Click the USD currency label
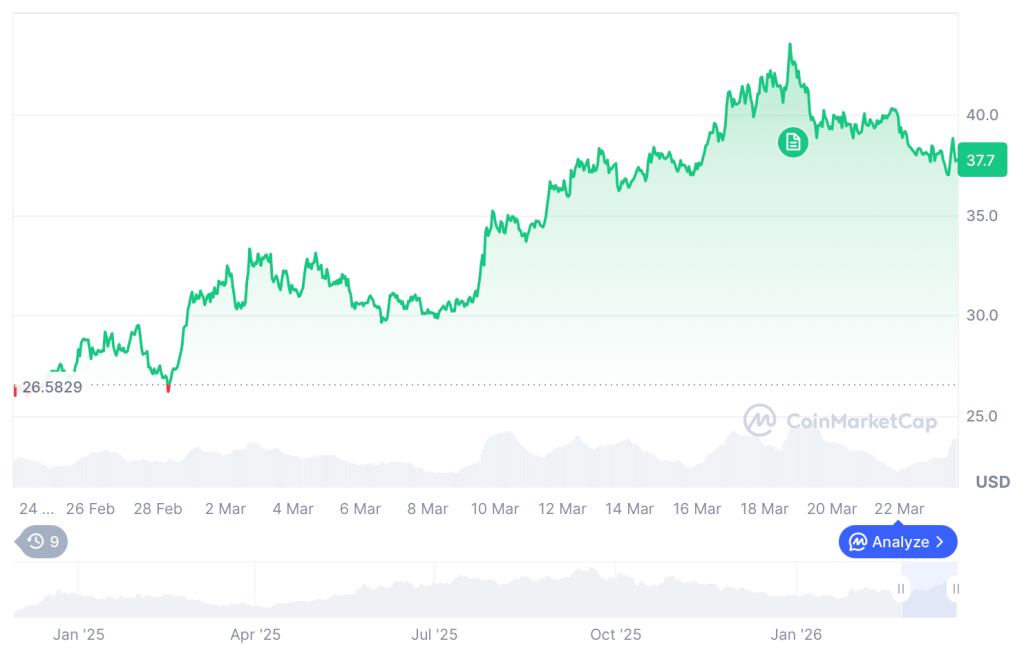This screenshot has height=655, width=1024. pyautogui.click(x=992, y=482)
